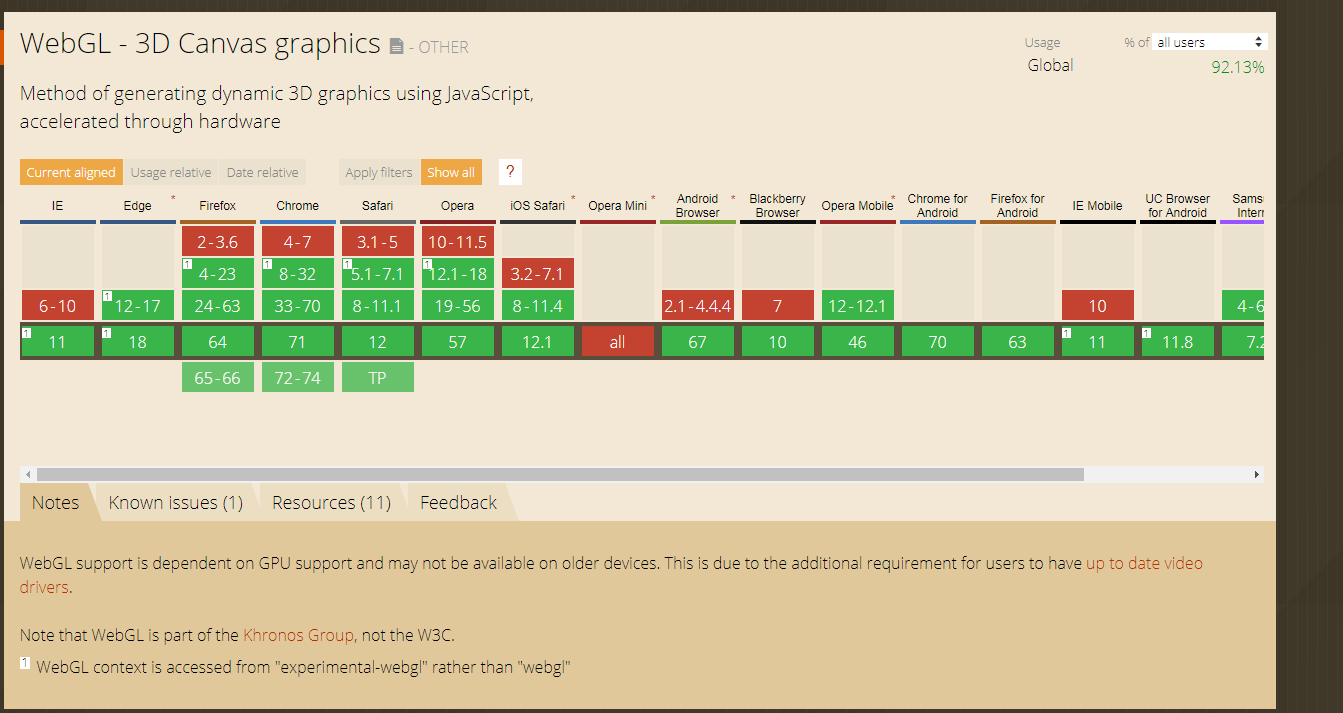This screenshot has height=713, width=1343.
Task: Toggle the Current aligned view
Action: 70,172
